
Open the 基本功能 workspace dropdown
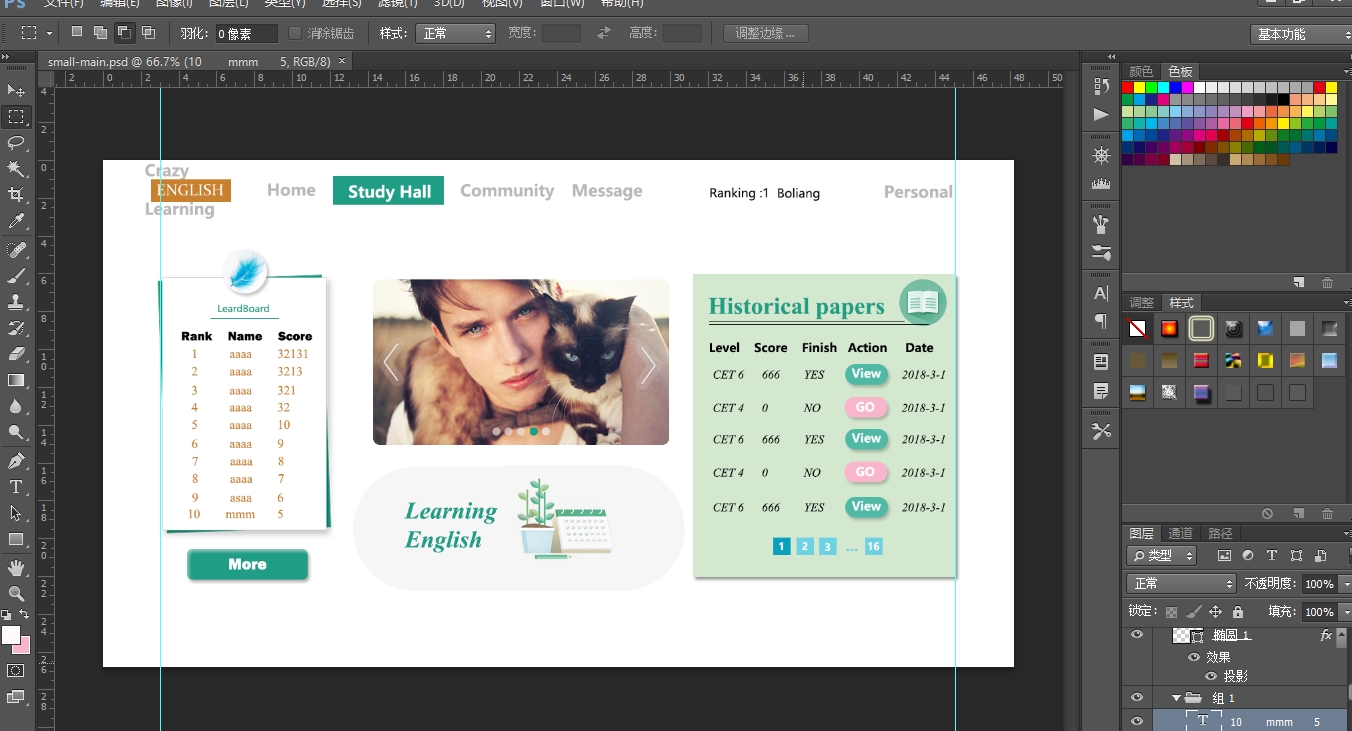click(x=1300, y=34)
